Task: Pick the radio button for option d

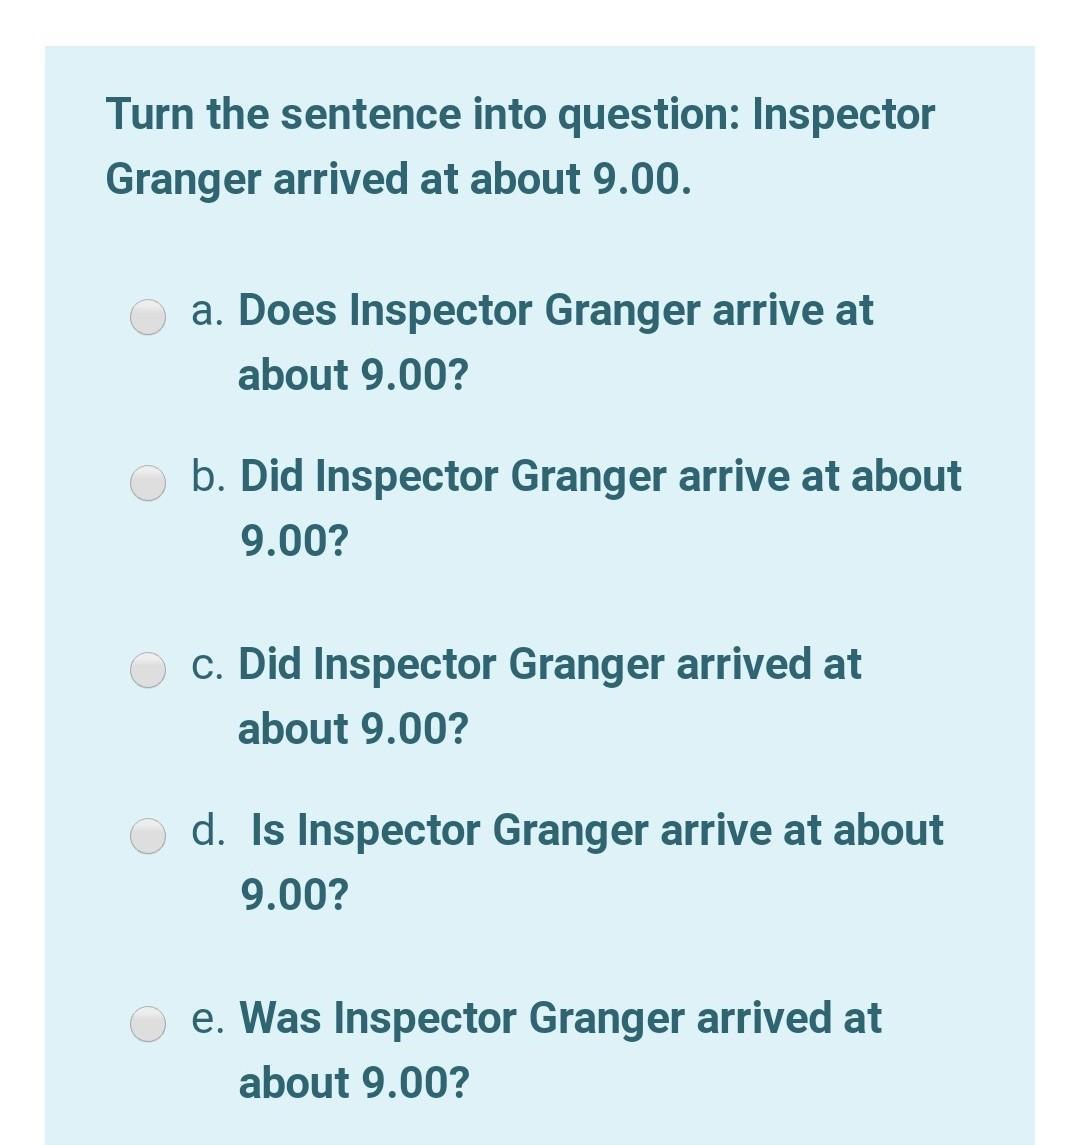Action: 148,836
